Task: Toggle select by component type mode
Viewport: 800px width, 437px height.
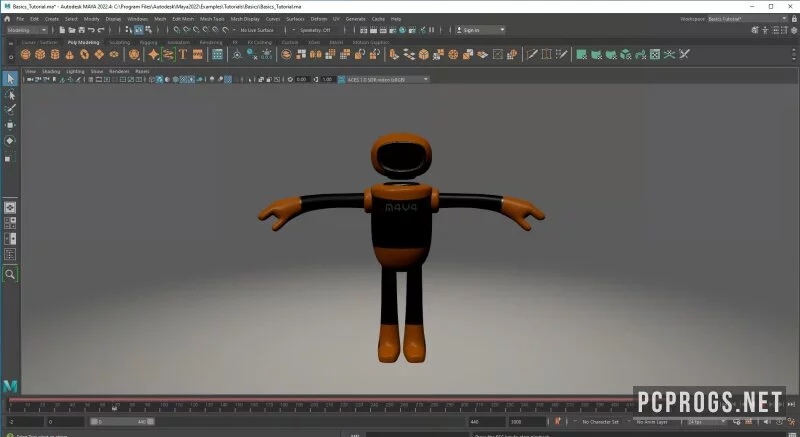Action: 148,30
